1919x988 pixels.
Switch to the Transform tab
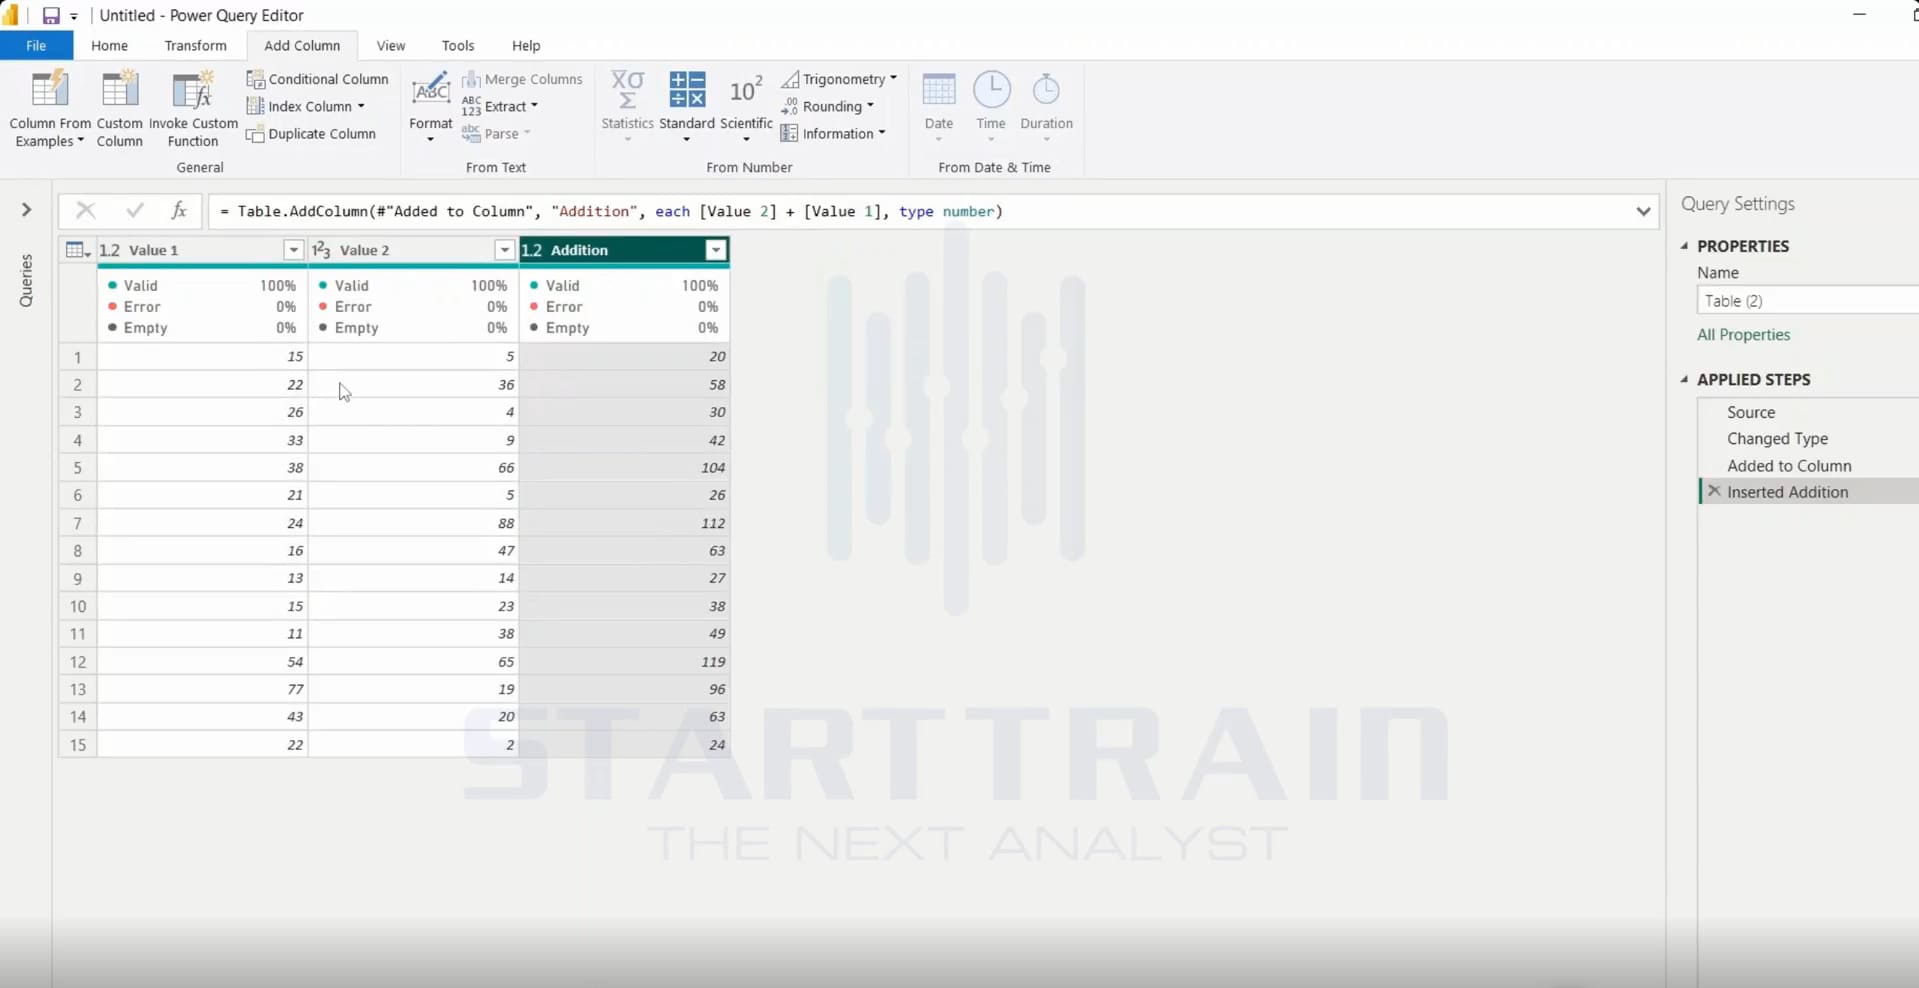coord(195,45)
